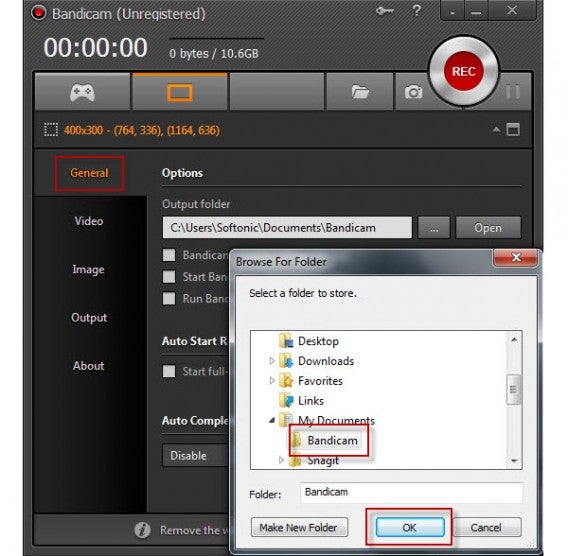This screenshot has width=568, height=556.
Task: Open the Disable dropdown
Action: [196, 455]
